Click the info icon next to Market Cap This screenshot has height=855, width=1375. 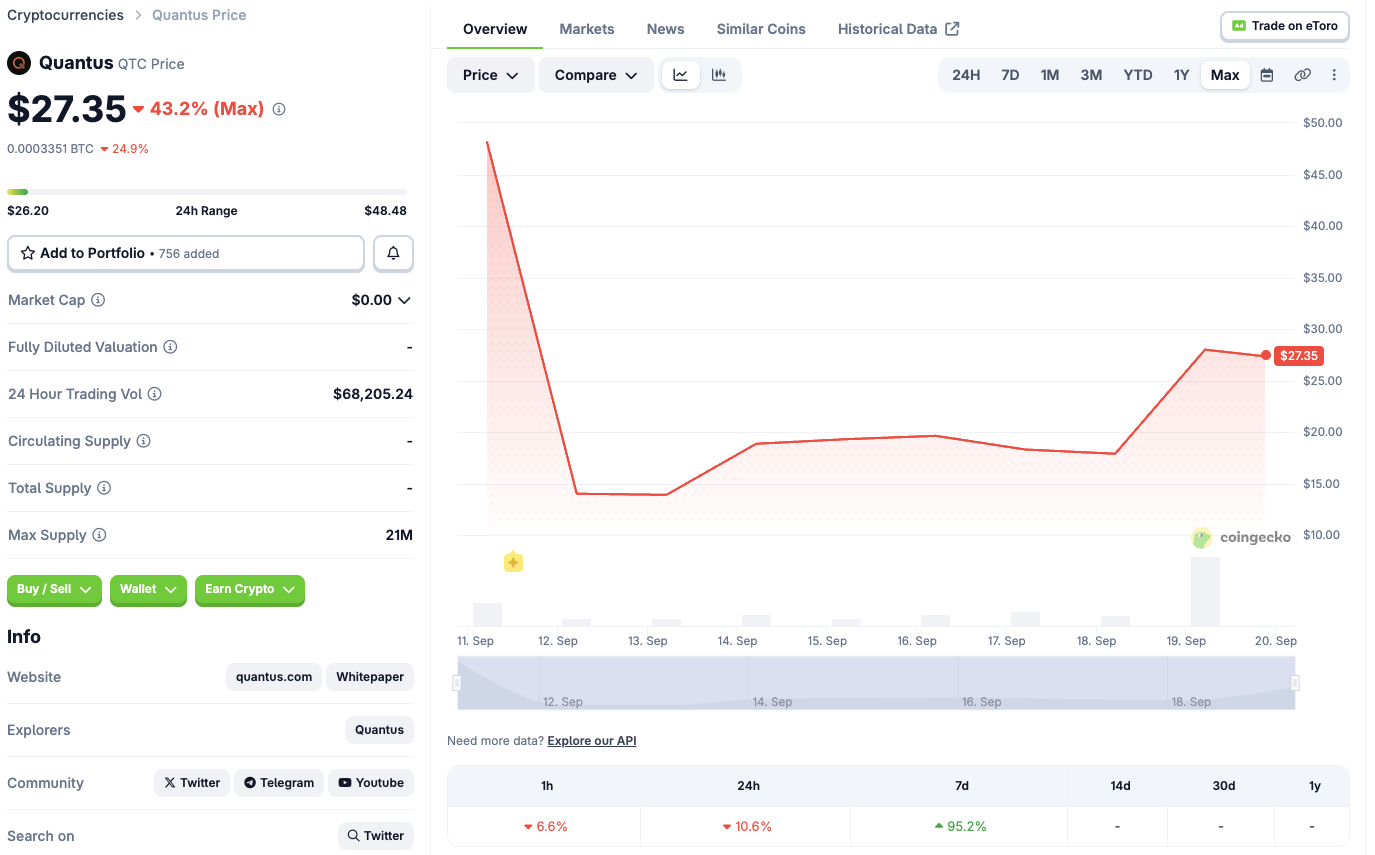tap(98, 300)
